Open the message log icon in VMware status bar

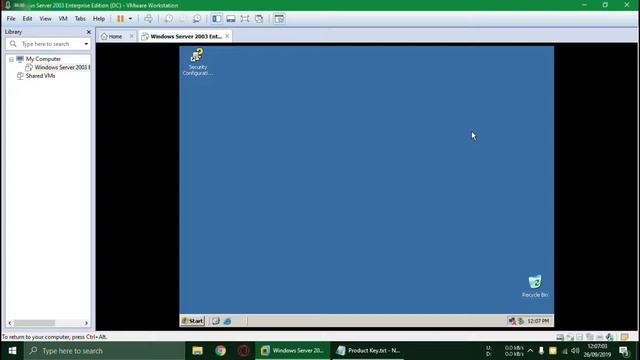(624, 337)
